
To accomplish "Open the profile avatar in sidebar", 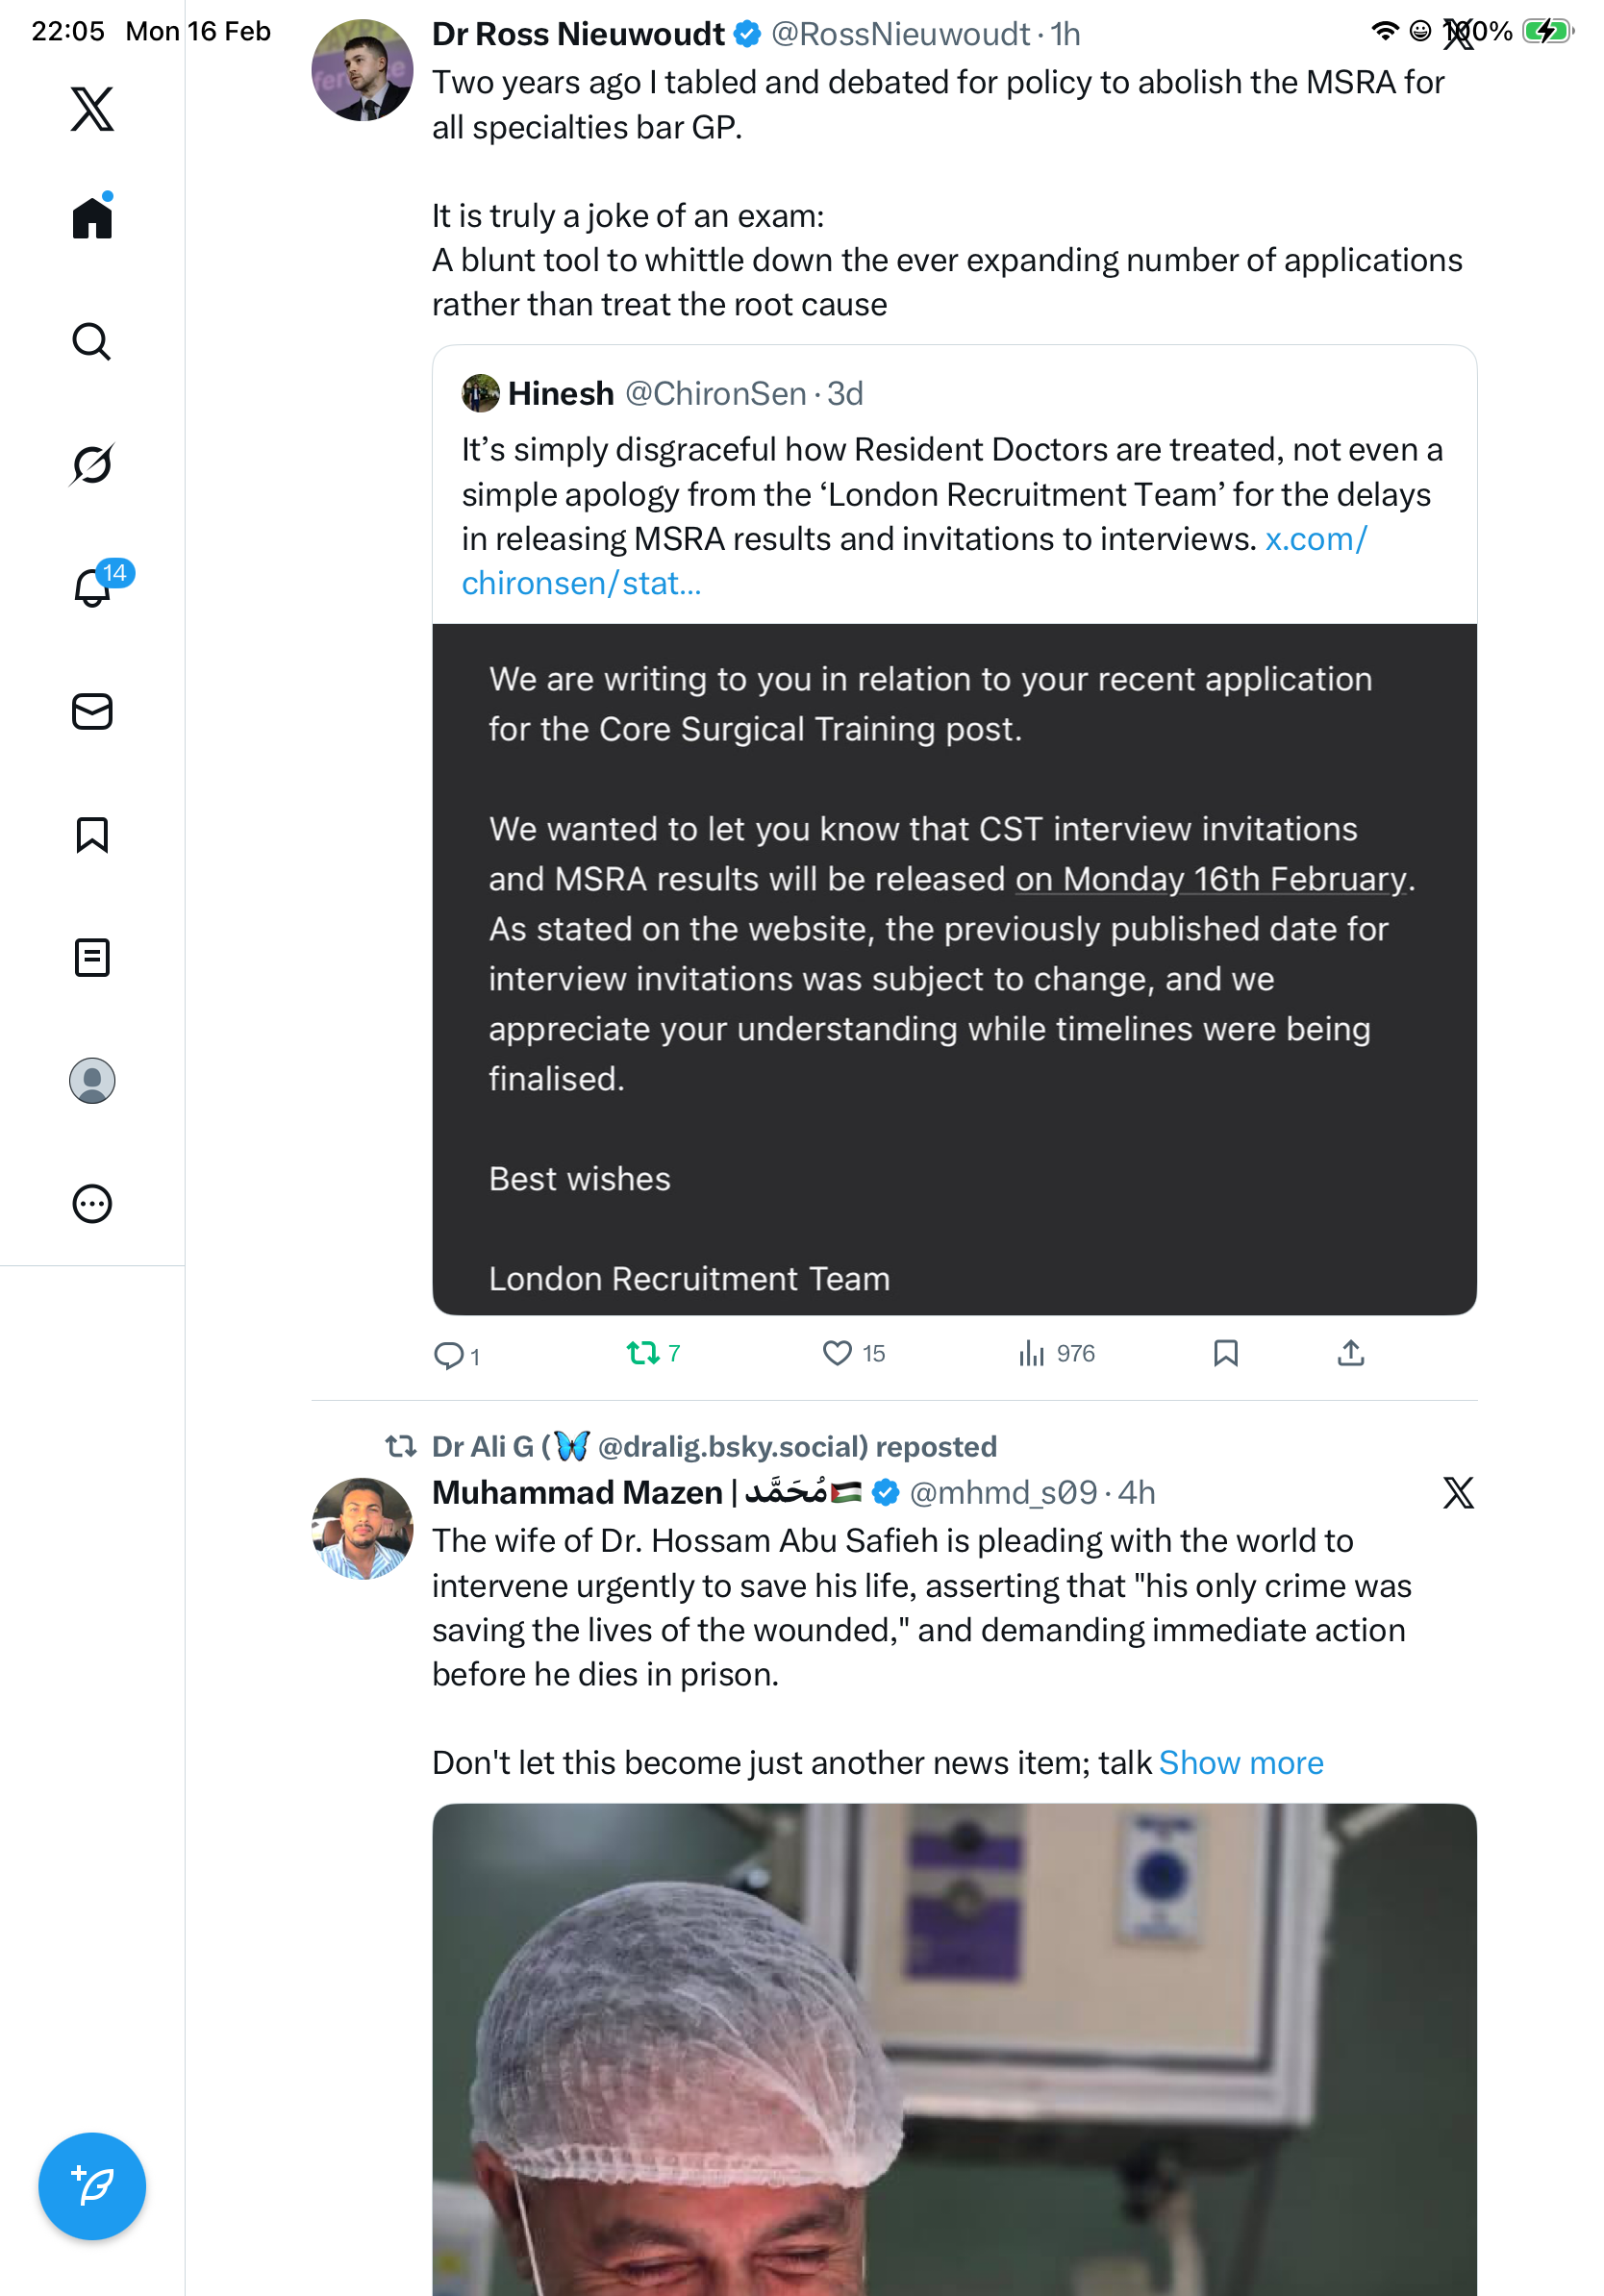I will [92, 1081].
